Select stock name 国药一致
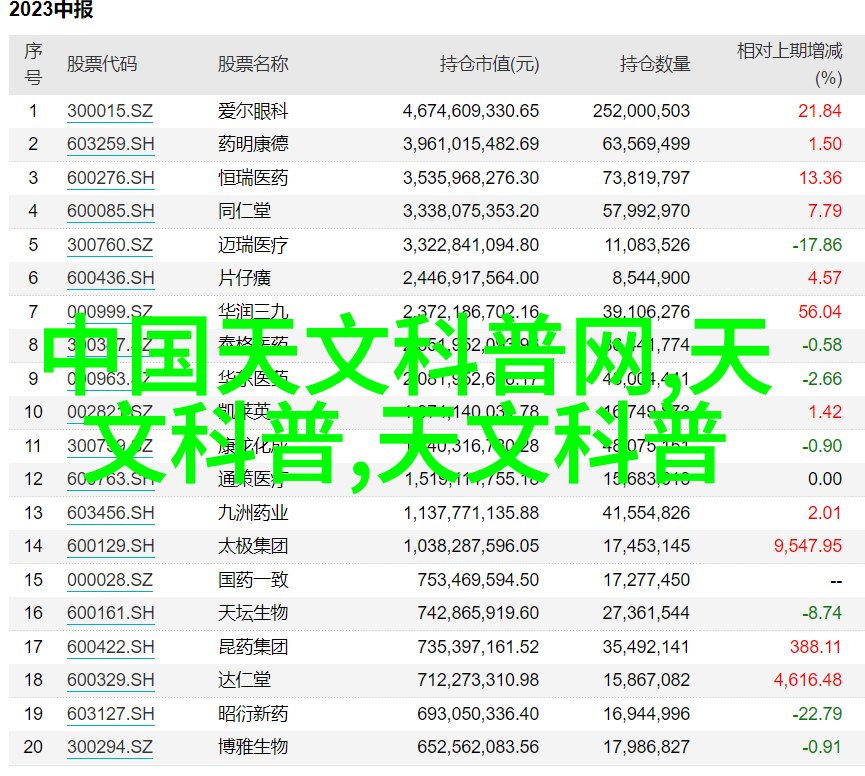The height and width of the screenshot is (776, 865). click(253, 580)
